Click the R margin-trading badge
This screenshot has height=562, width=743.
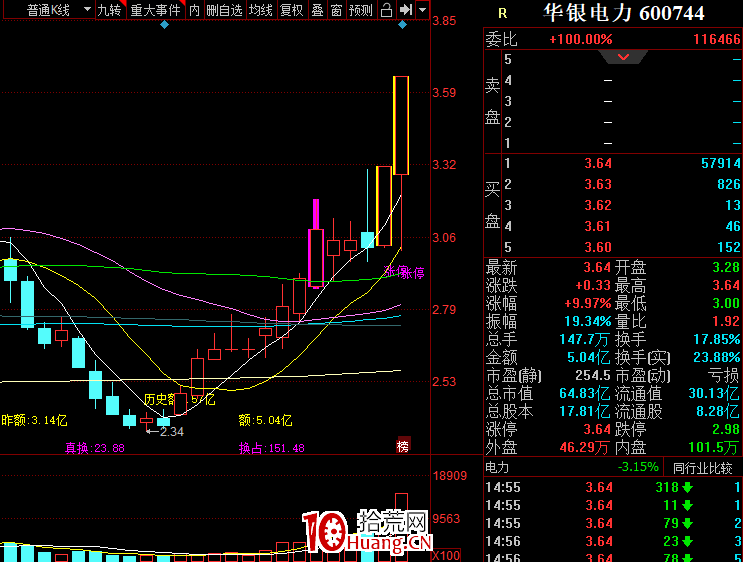[503, 13]
